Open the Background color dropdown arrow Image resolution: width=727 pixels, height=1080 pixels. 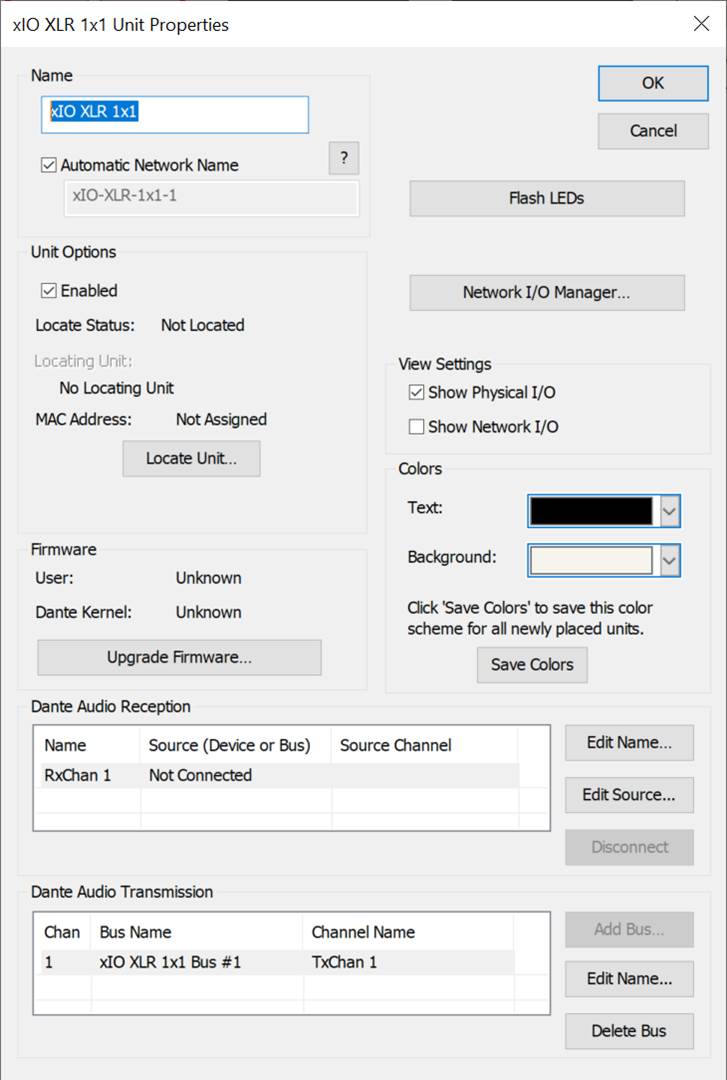pos(669,561)
